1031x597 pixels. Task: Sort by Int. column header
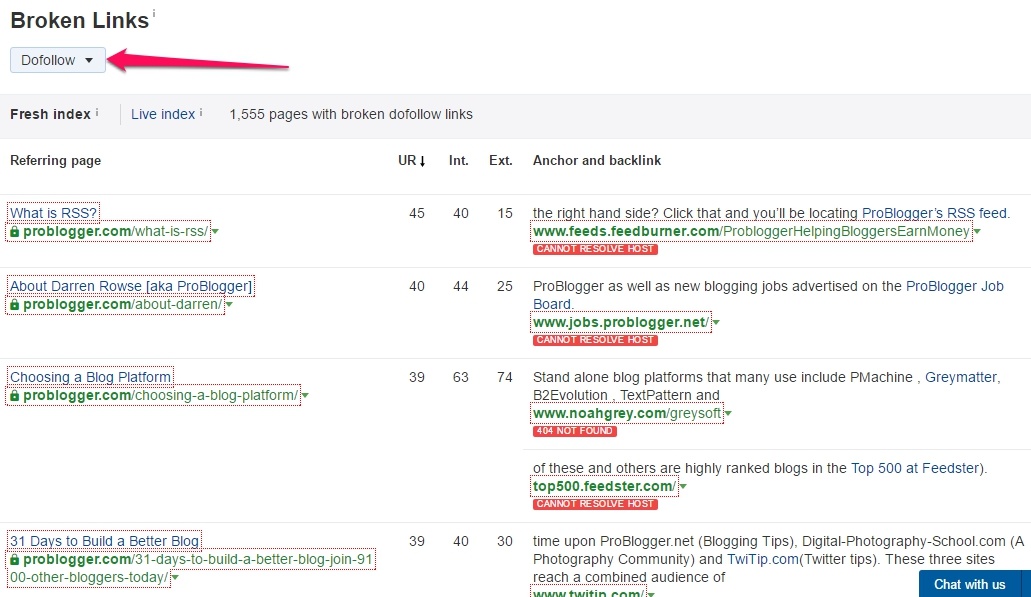[x=459, y=160]
